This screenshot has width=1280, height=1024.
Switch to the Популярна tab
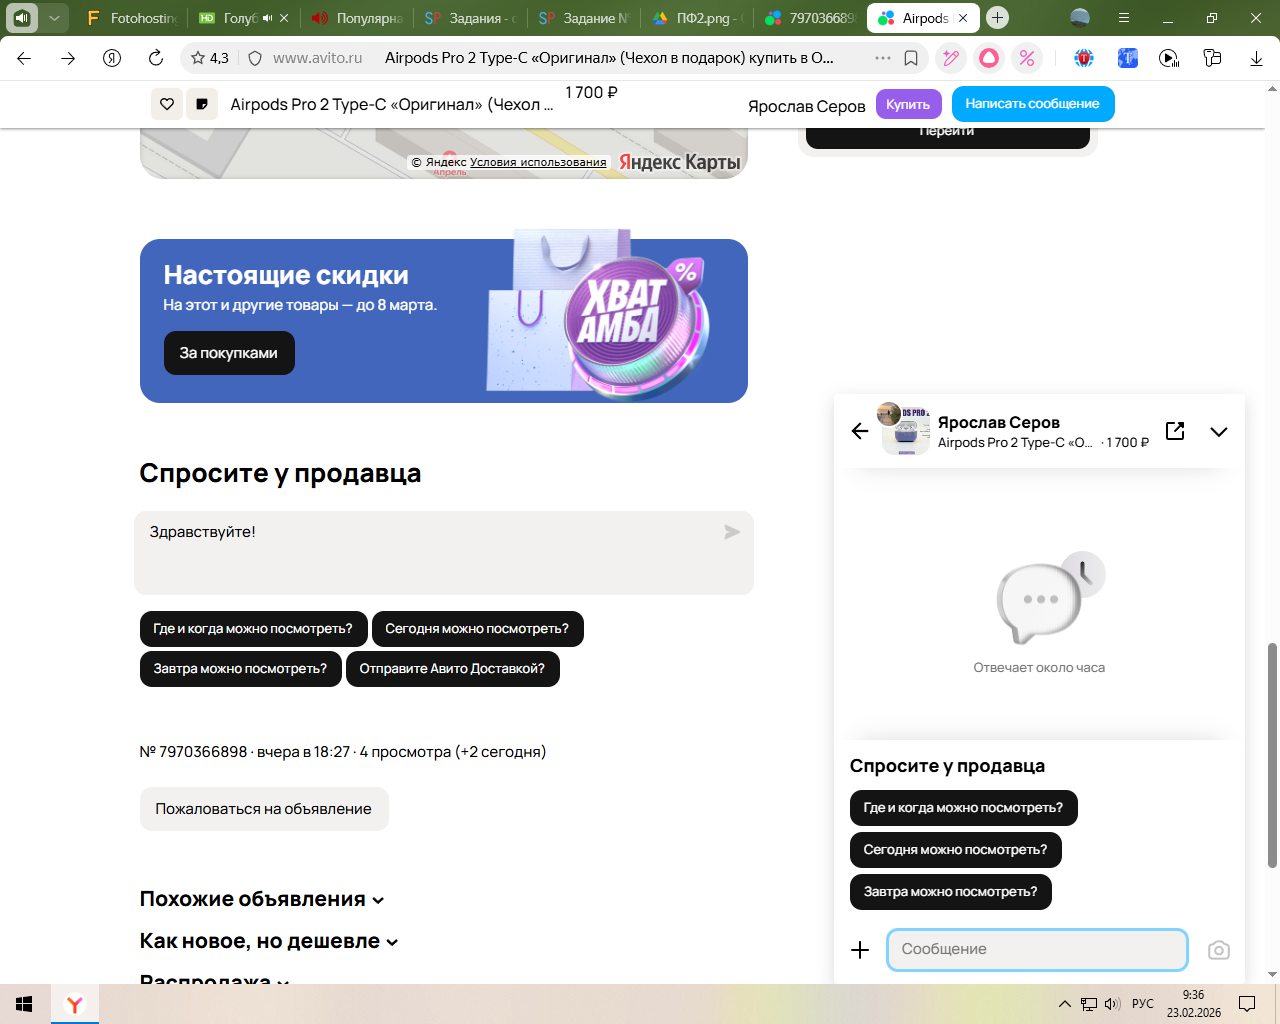(x=356, y=18)
